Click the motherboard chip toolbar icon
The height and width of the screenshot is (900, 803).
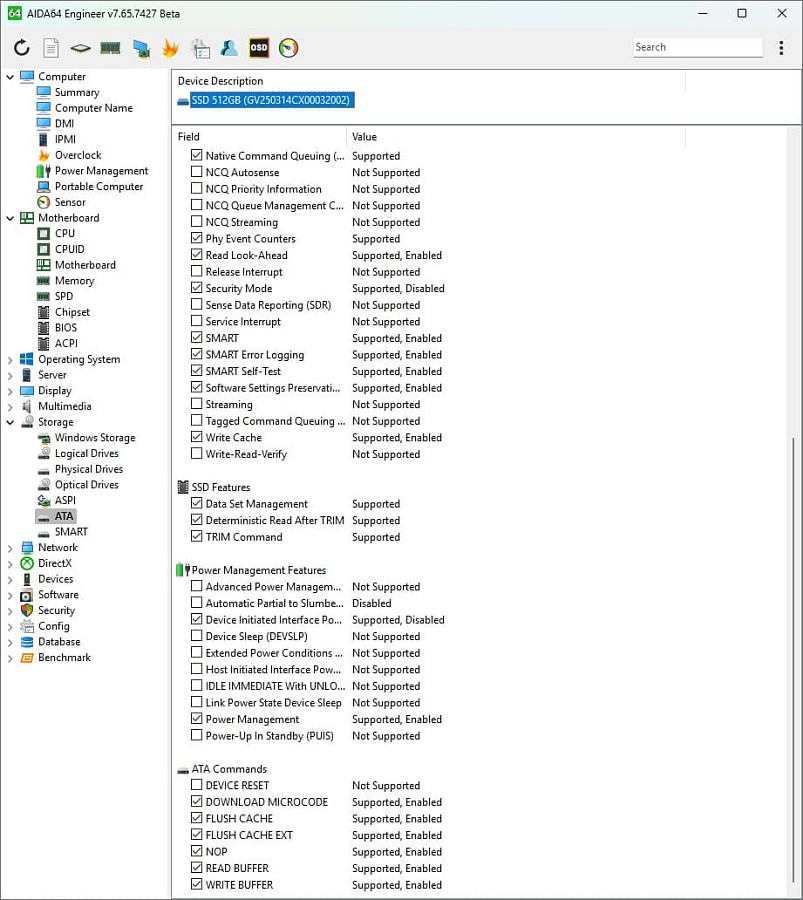pyautogui.click(x=80, y=48)
